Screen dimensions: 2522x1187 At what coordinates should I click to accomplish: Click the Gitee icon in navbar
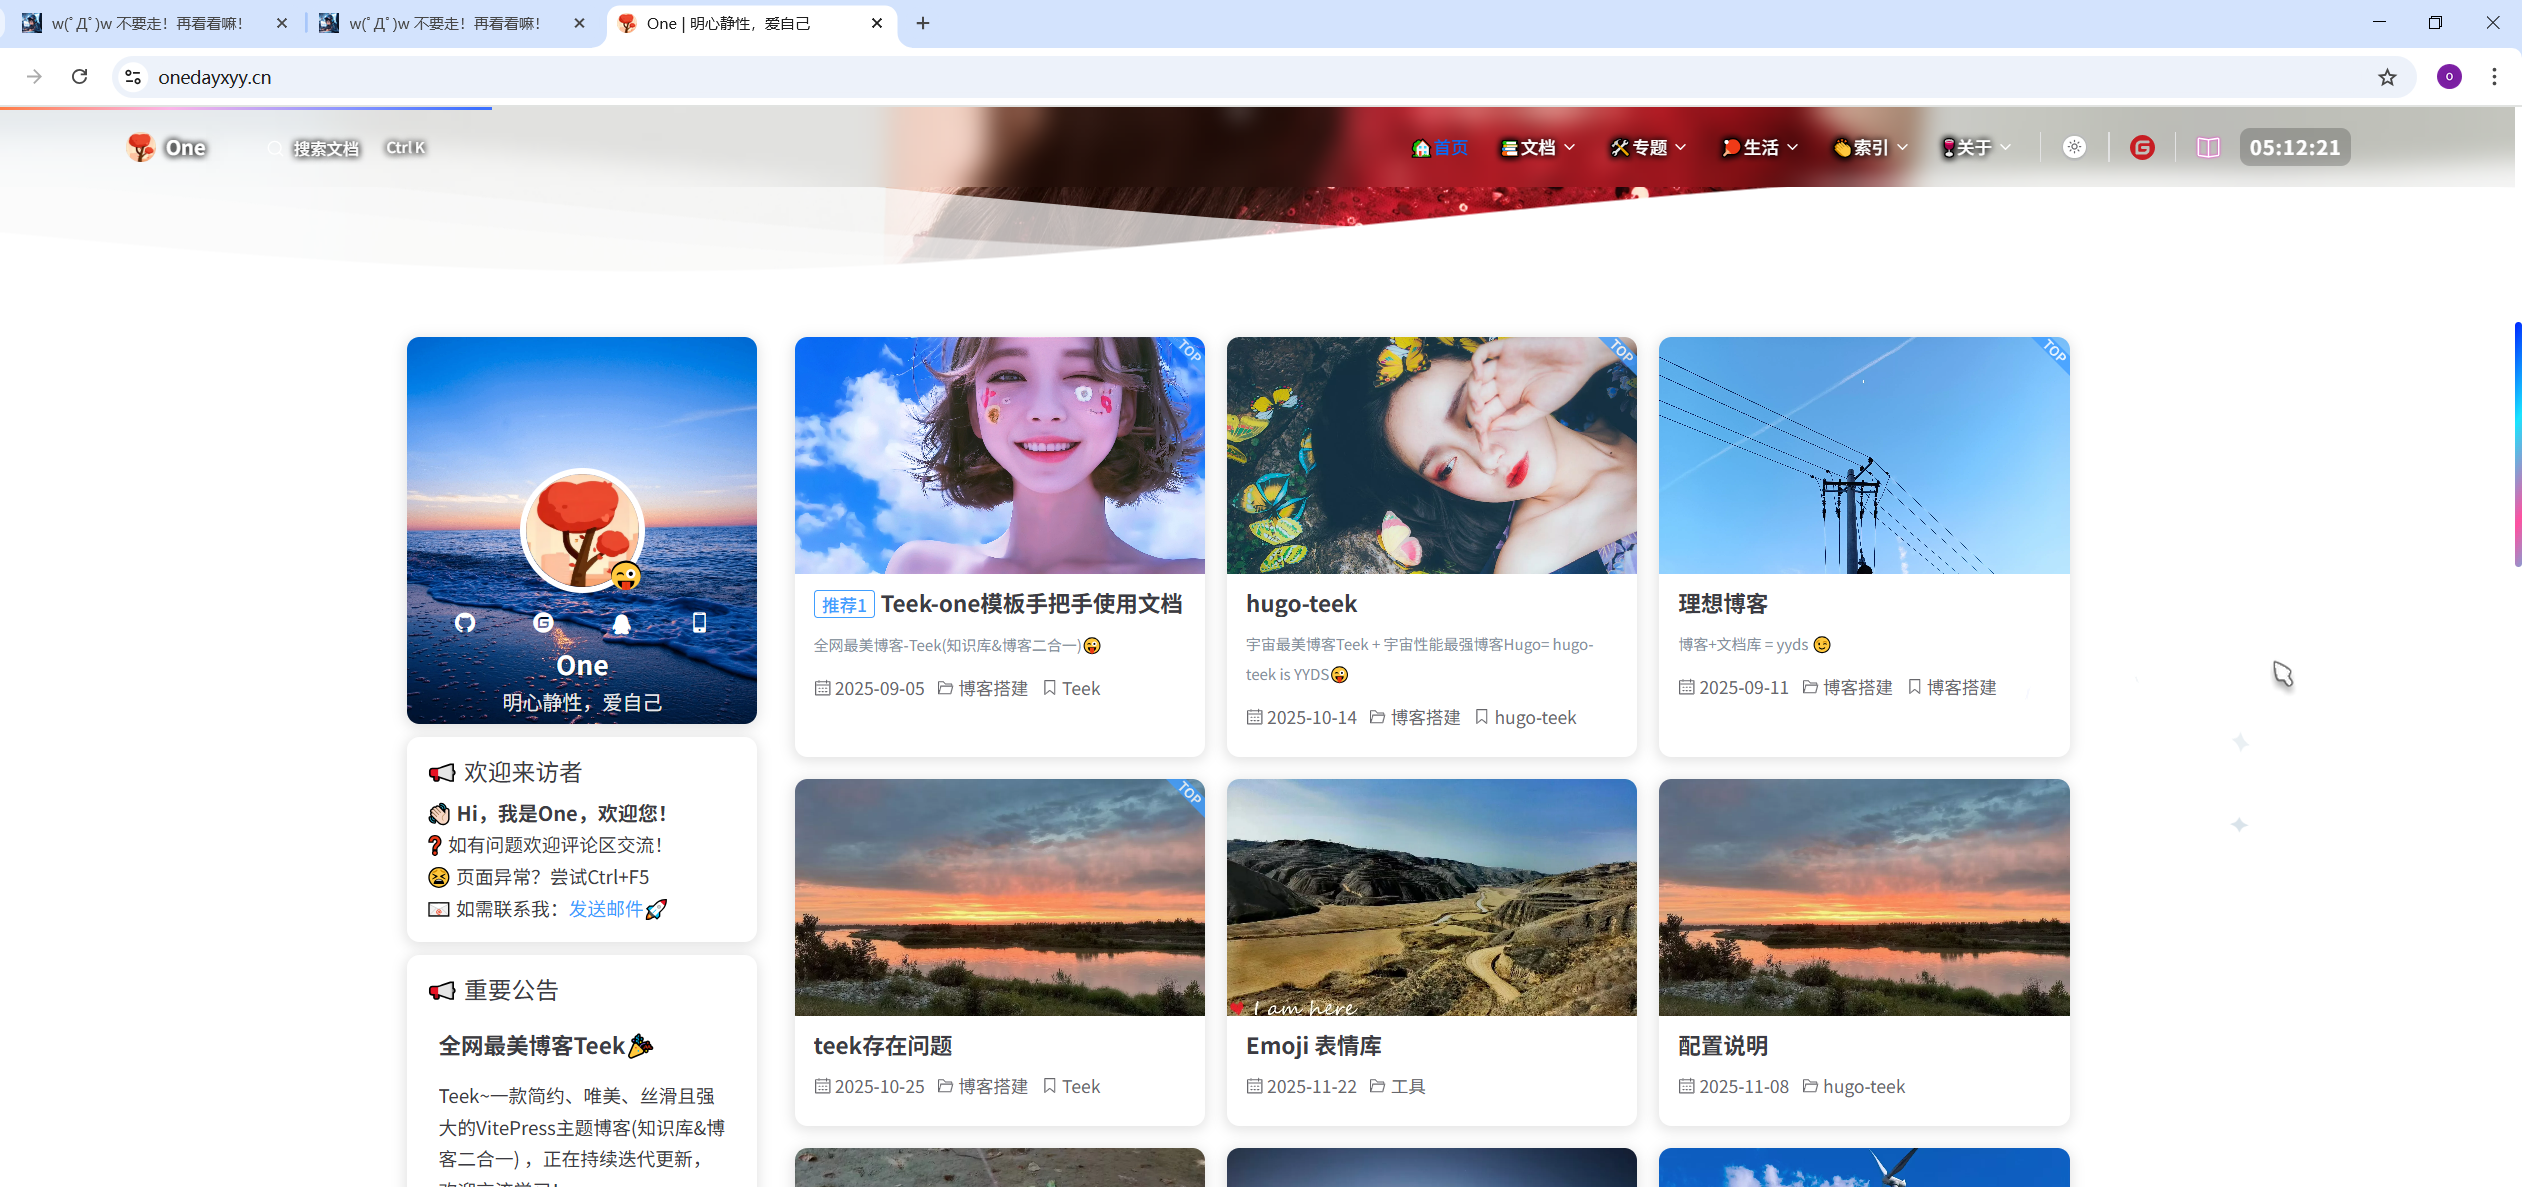(2141, 148)
